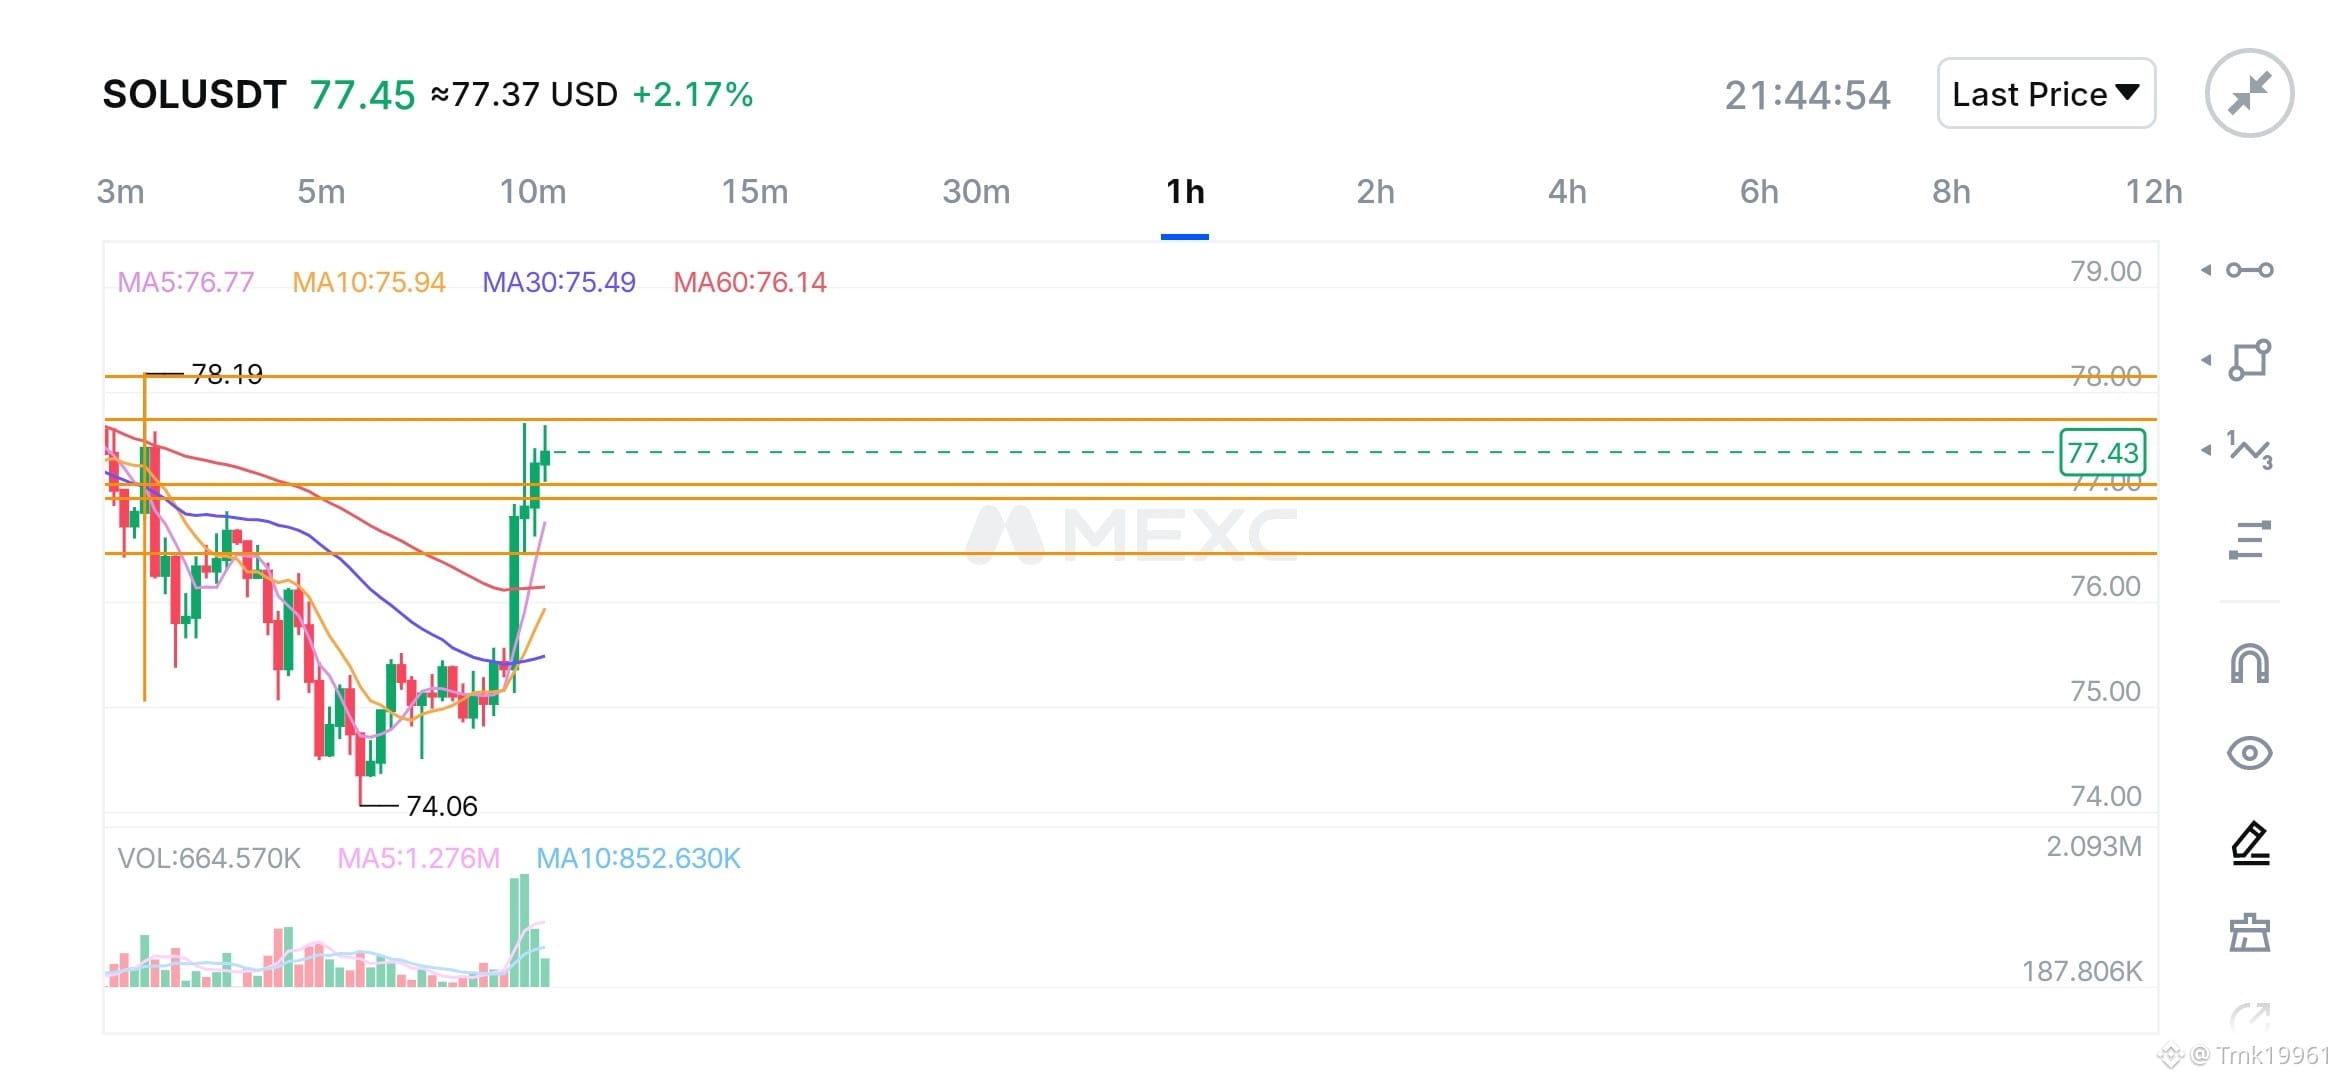Share the chart using arrow icon
This screenshot has width=2340, height=1080.
[2249, 1016]
